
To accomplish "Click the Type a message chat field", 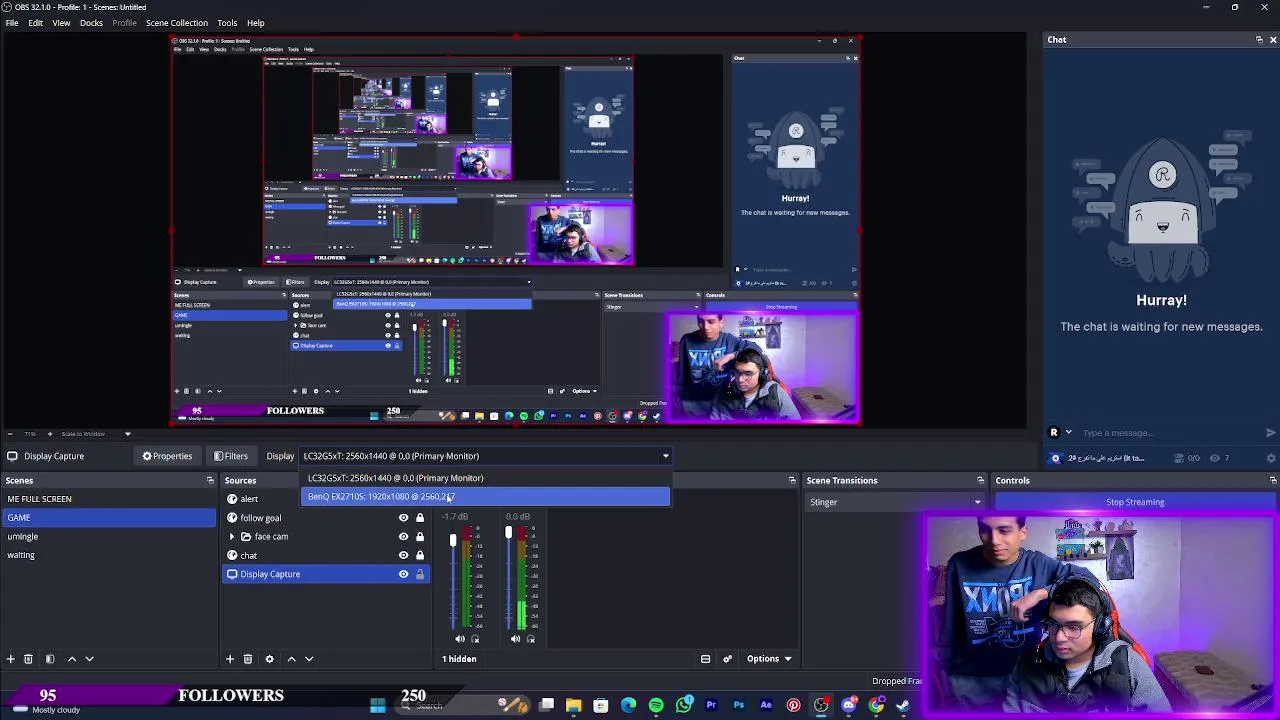I will pyautogui.click(x=1170, y=433).
